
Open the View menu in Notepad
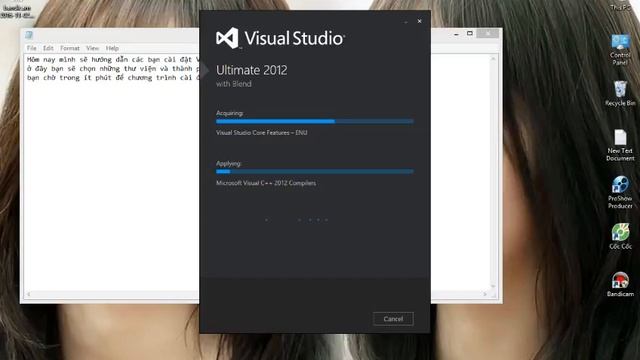93,48
